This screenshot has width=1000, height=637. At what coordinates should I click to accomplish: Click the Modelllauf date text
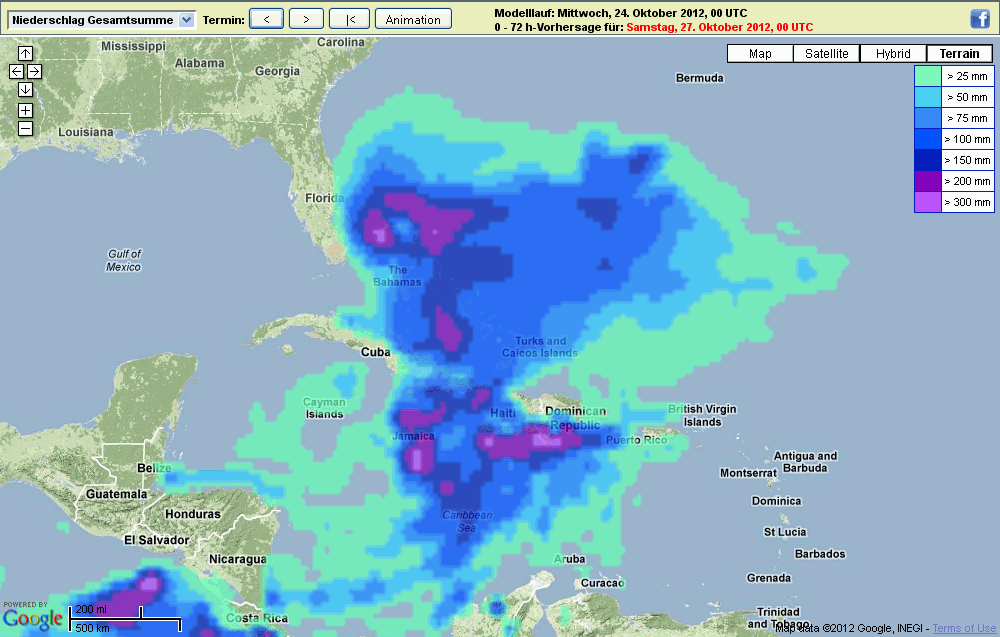tap(621, 13)
